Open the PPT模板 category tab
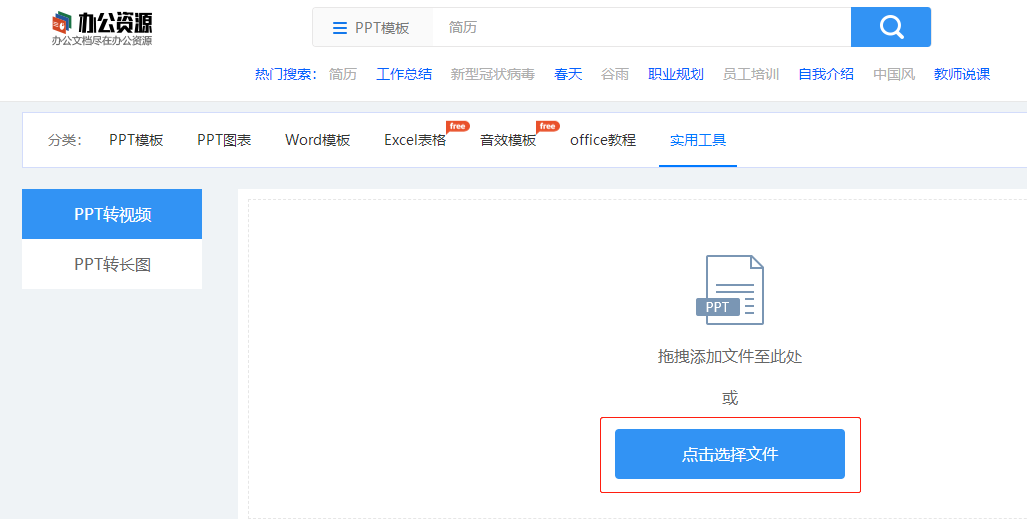 pyautogui.click(x=136, y=140)
